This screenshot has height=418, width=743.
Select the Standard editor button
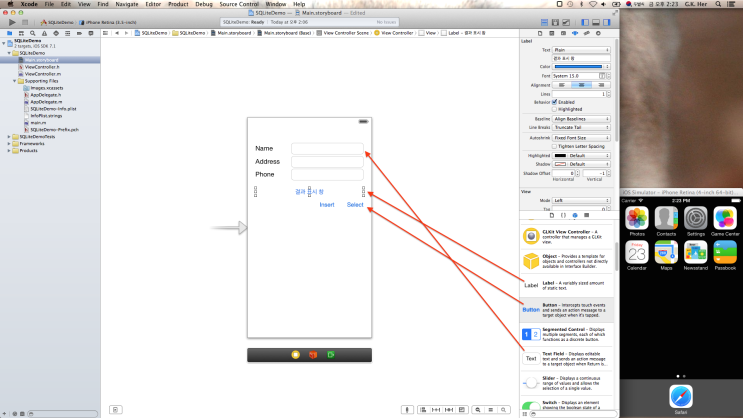tap(544, 22)
